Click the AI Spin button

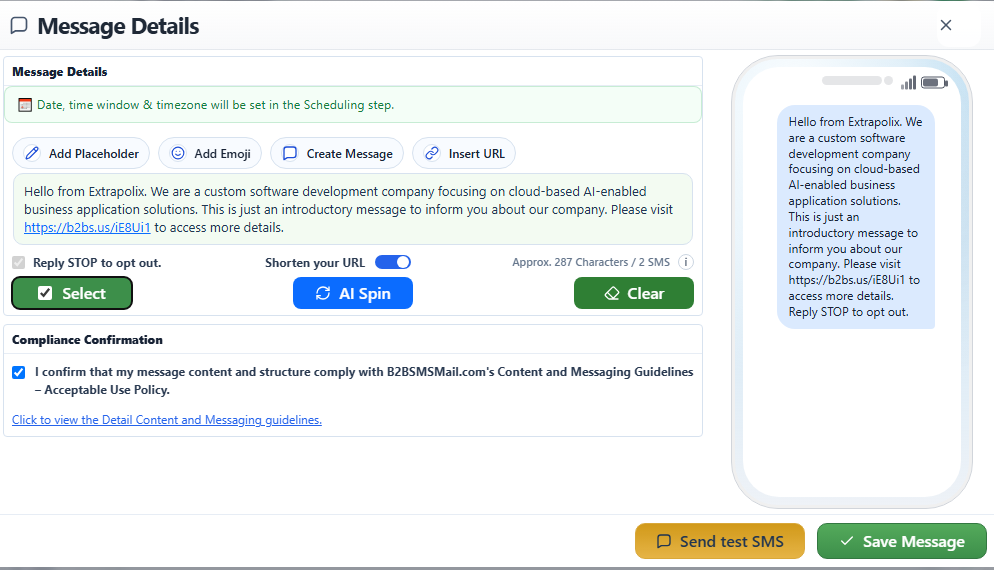[x=353, y=293]
